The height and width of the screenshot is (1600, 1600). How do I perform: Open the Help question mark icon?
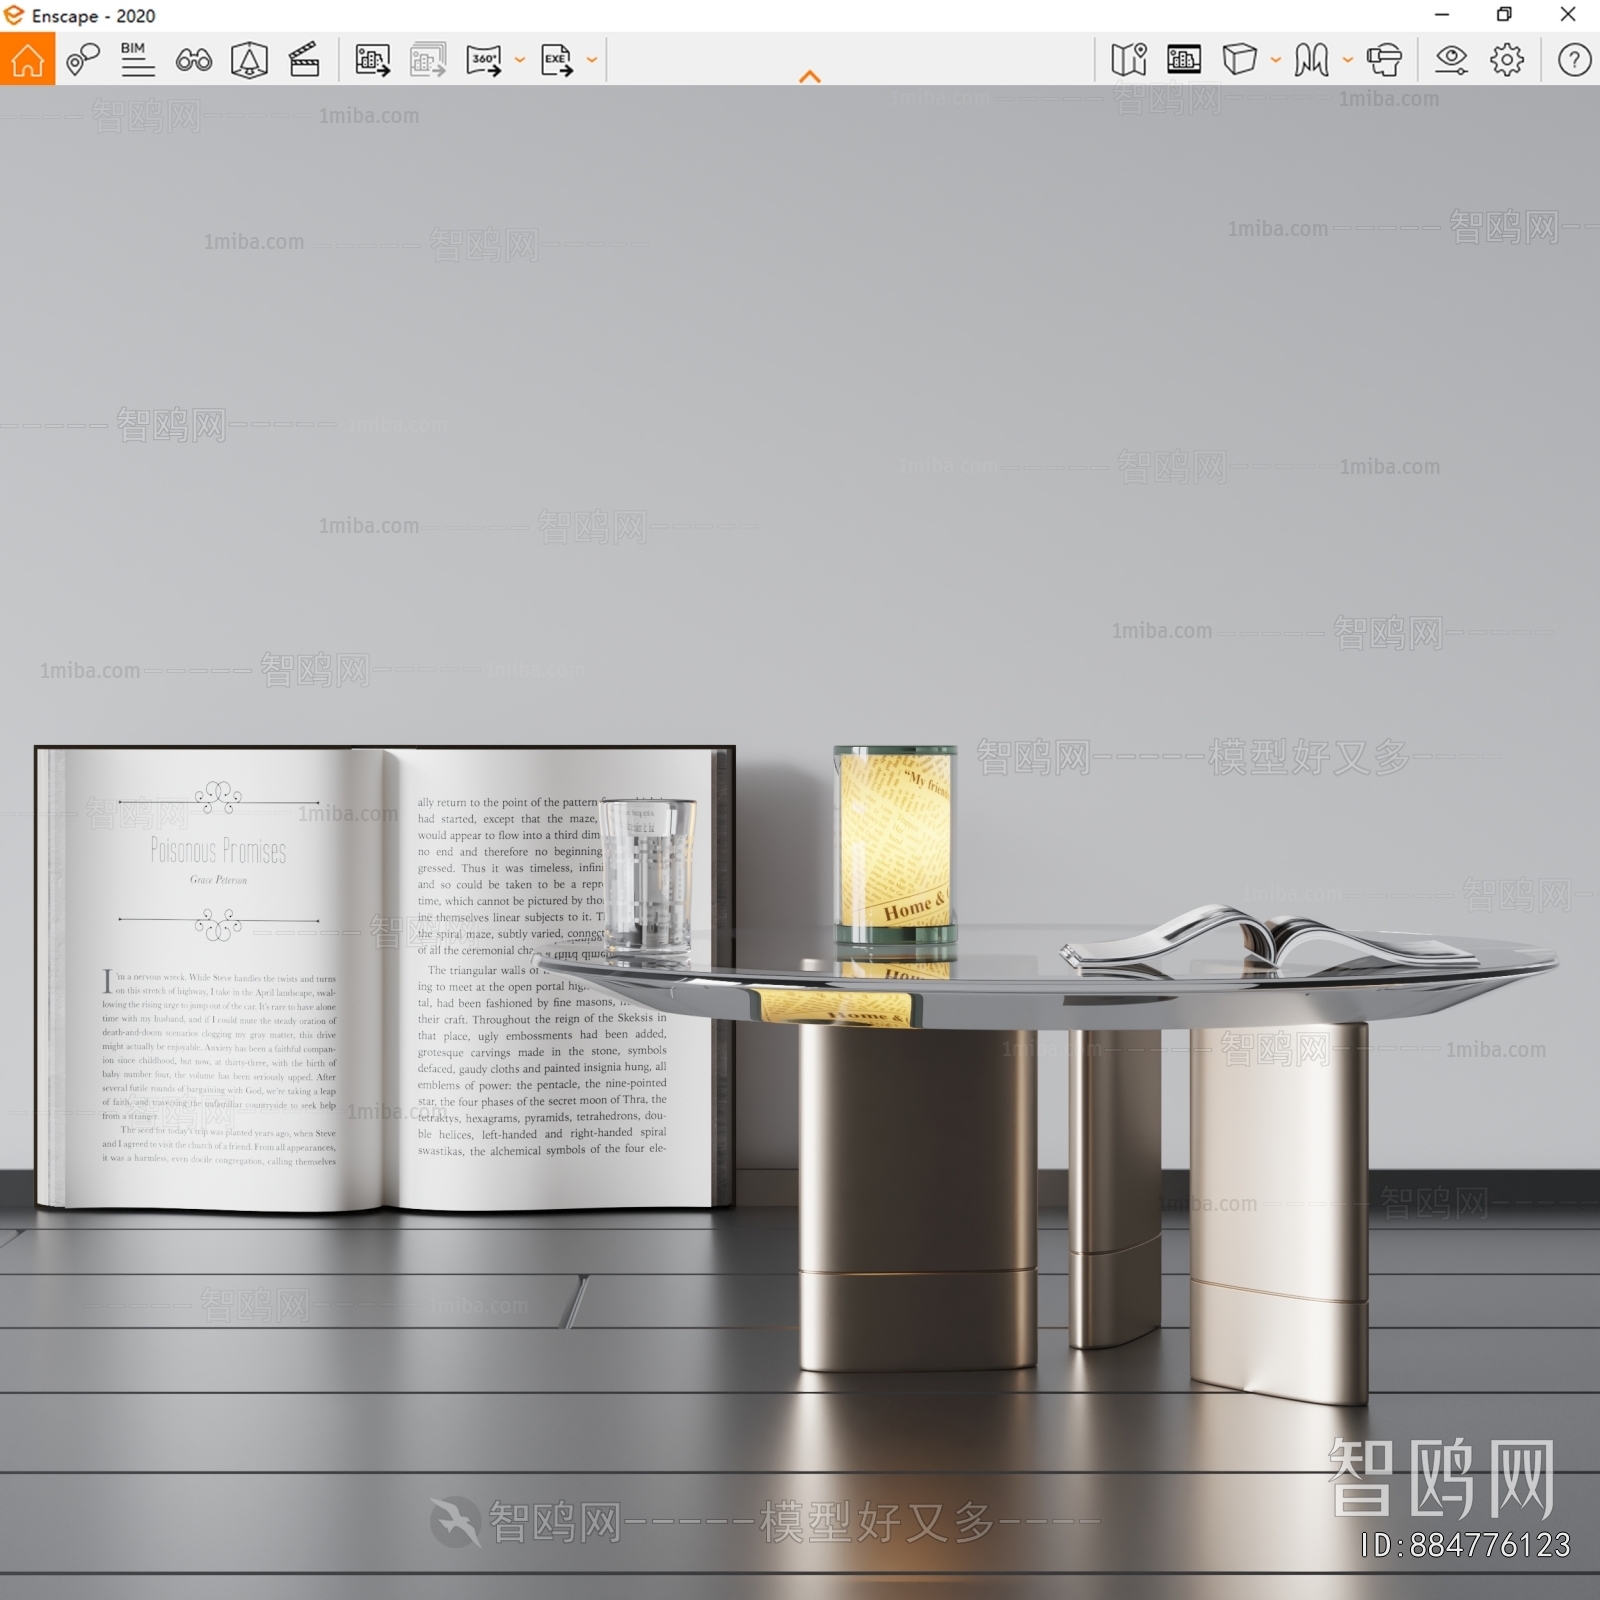(x=1574, y=60)
